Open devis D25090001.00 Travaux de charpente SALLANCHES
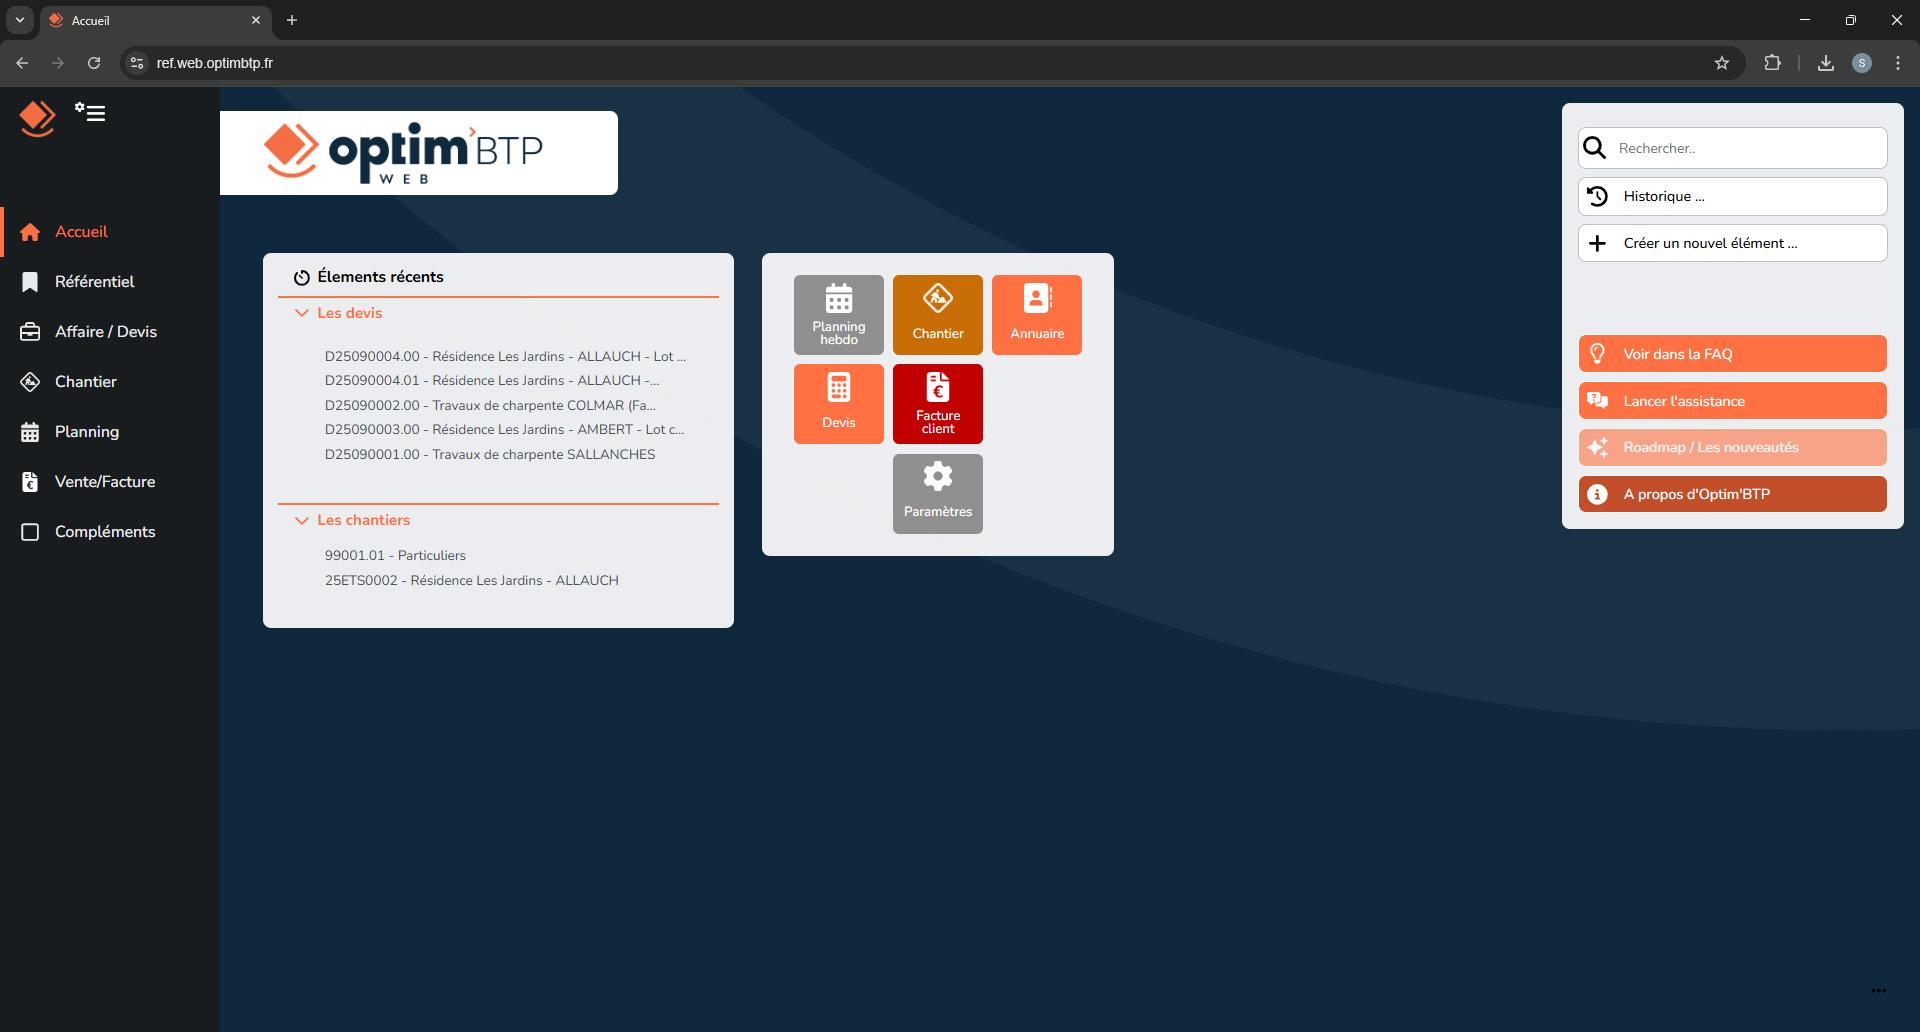 [x=490, y=453]
